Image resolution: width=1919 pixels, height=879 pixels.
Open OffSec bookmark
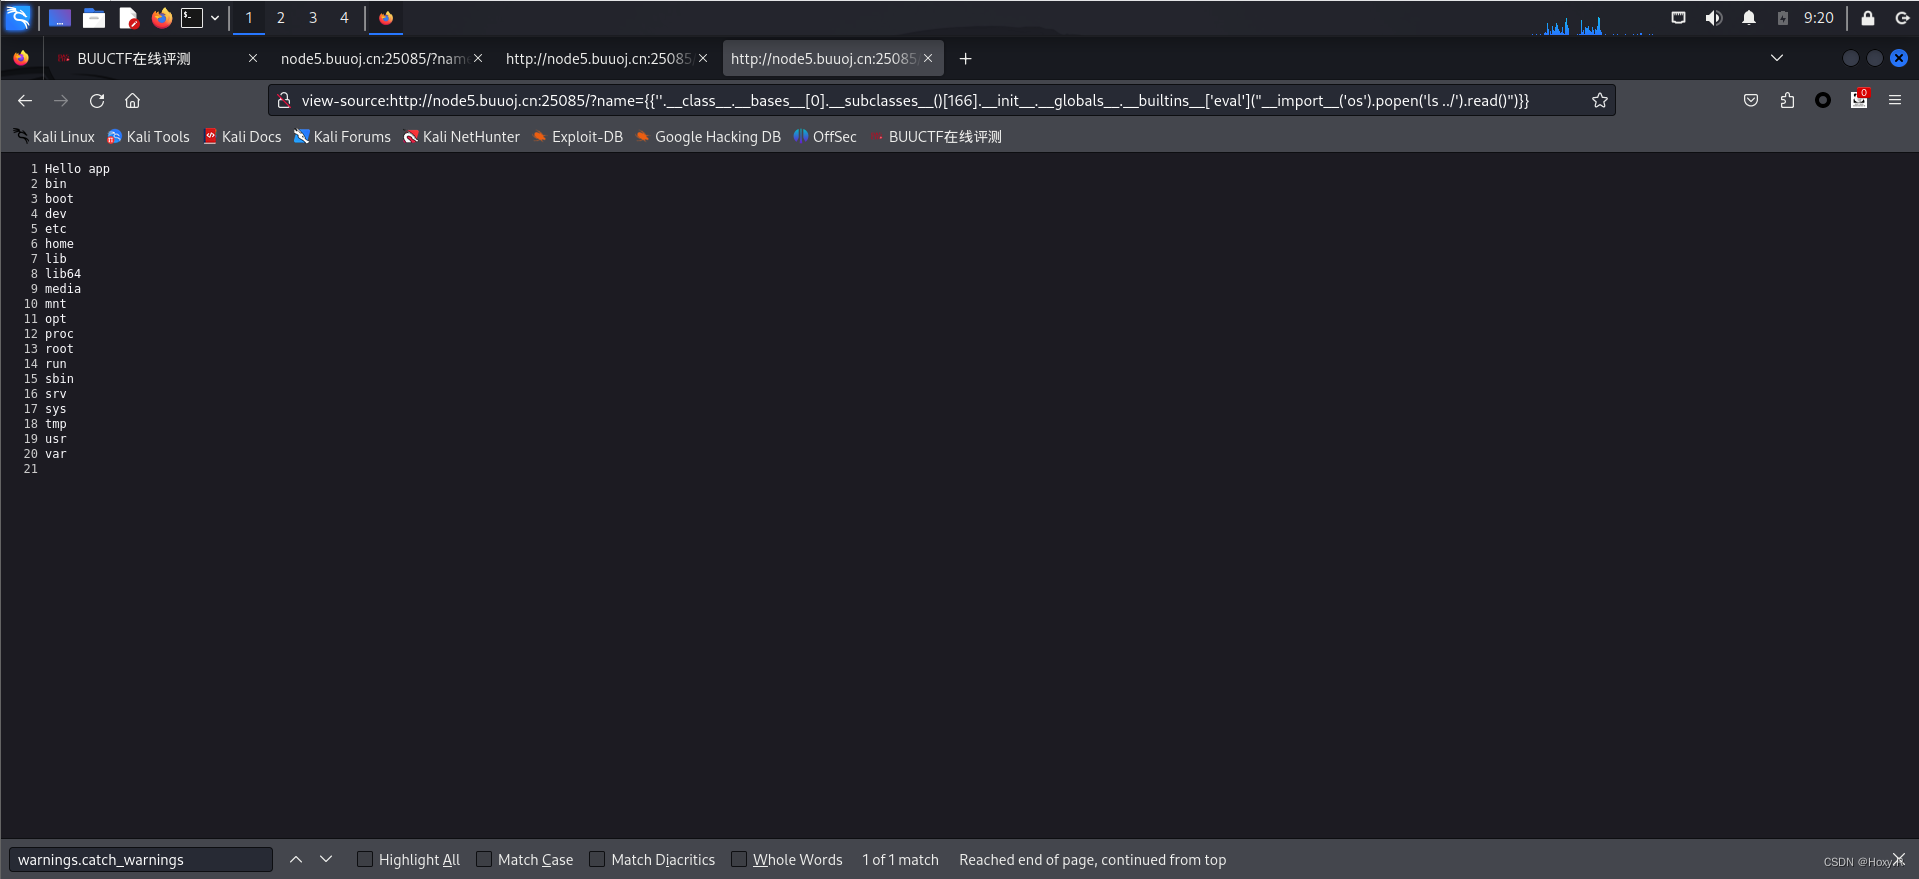[x=825, y=137]
